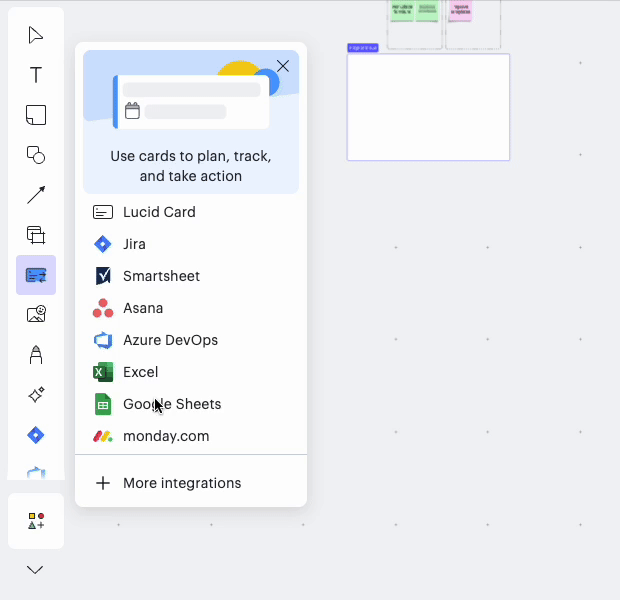Click the Jira icon in toolbar
This screenshot has height=600, width=620.
36,435
